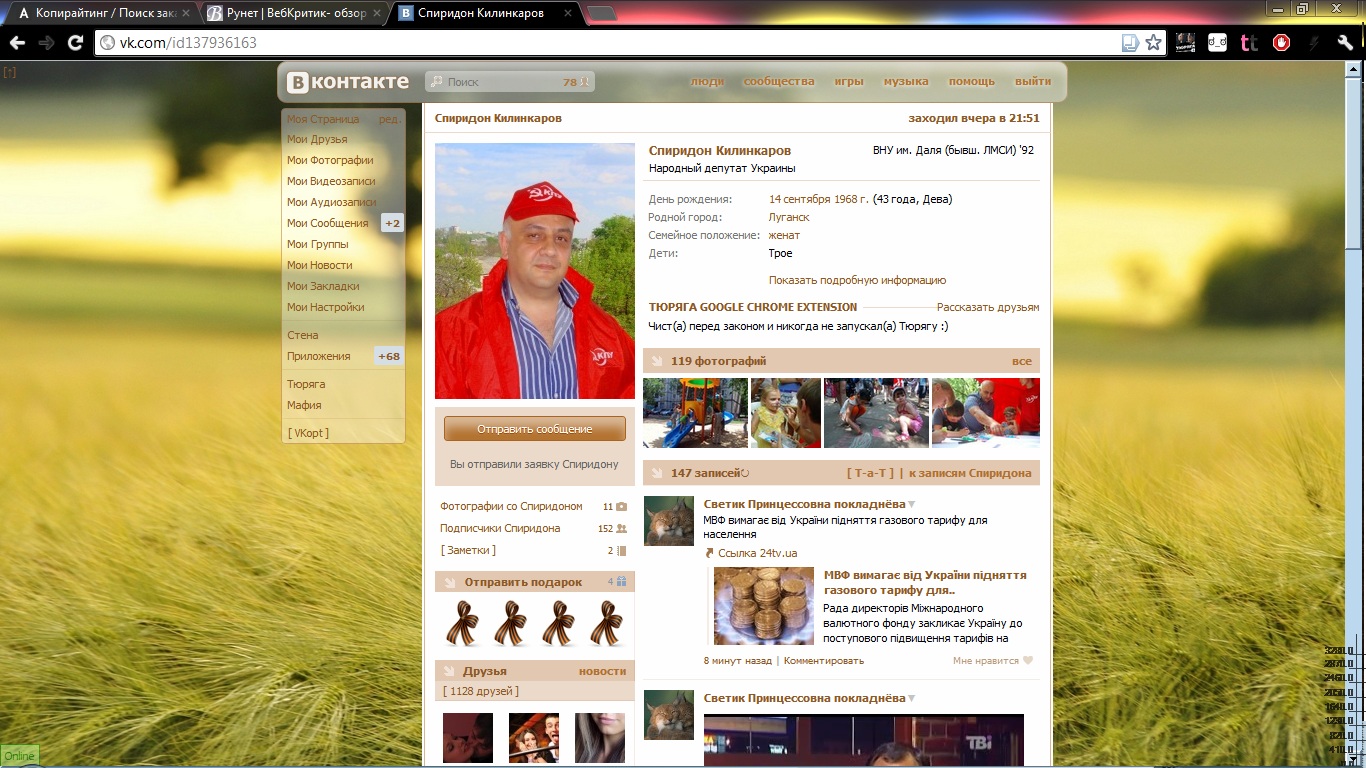This screenshot has width=1366, height=768.
Task: Click the browser back arrow
Action: (x=17, y=43)
